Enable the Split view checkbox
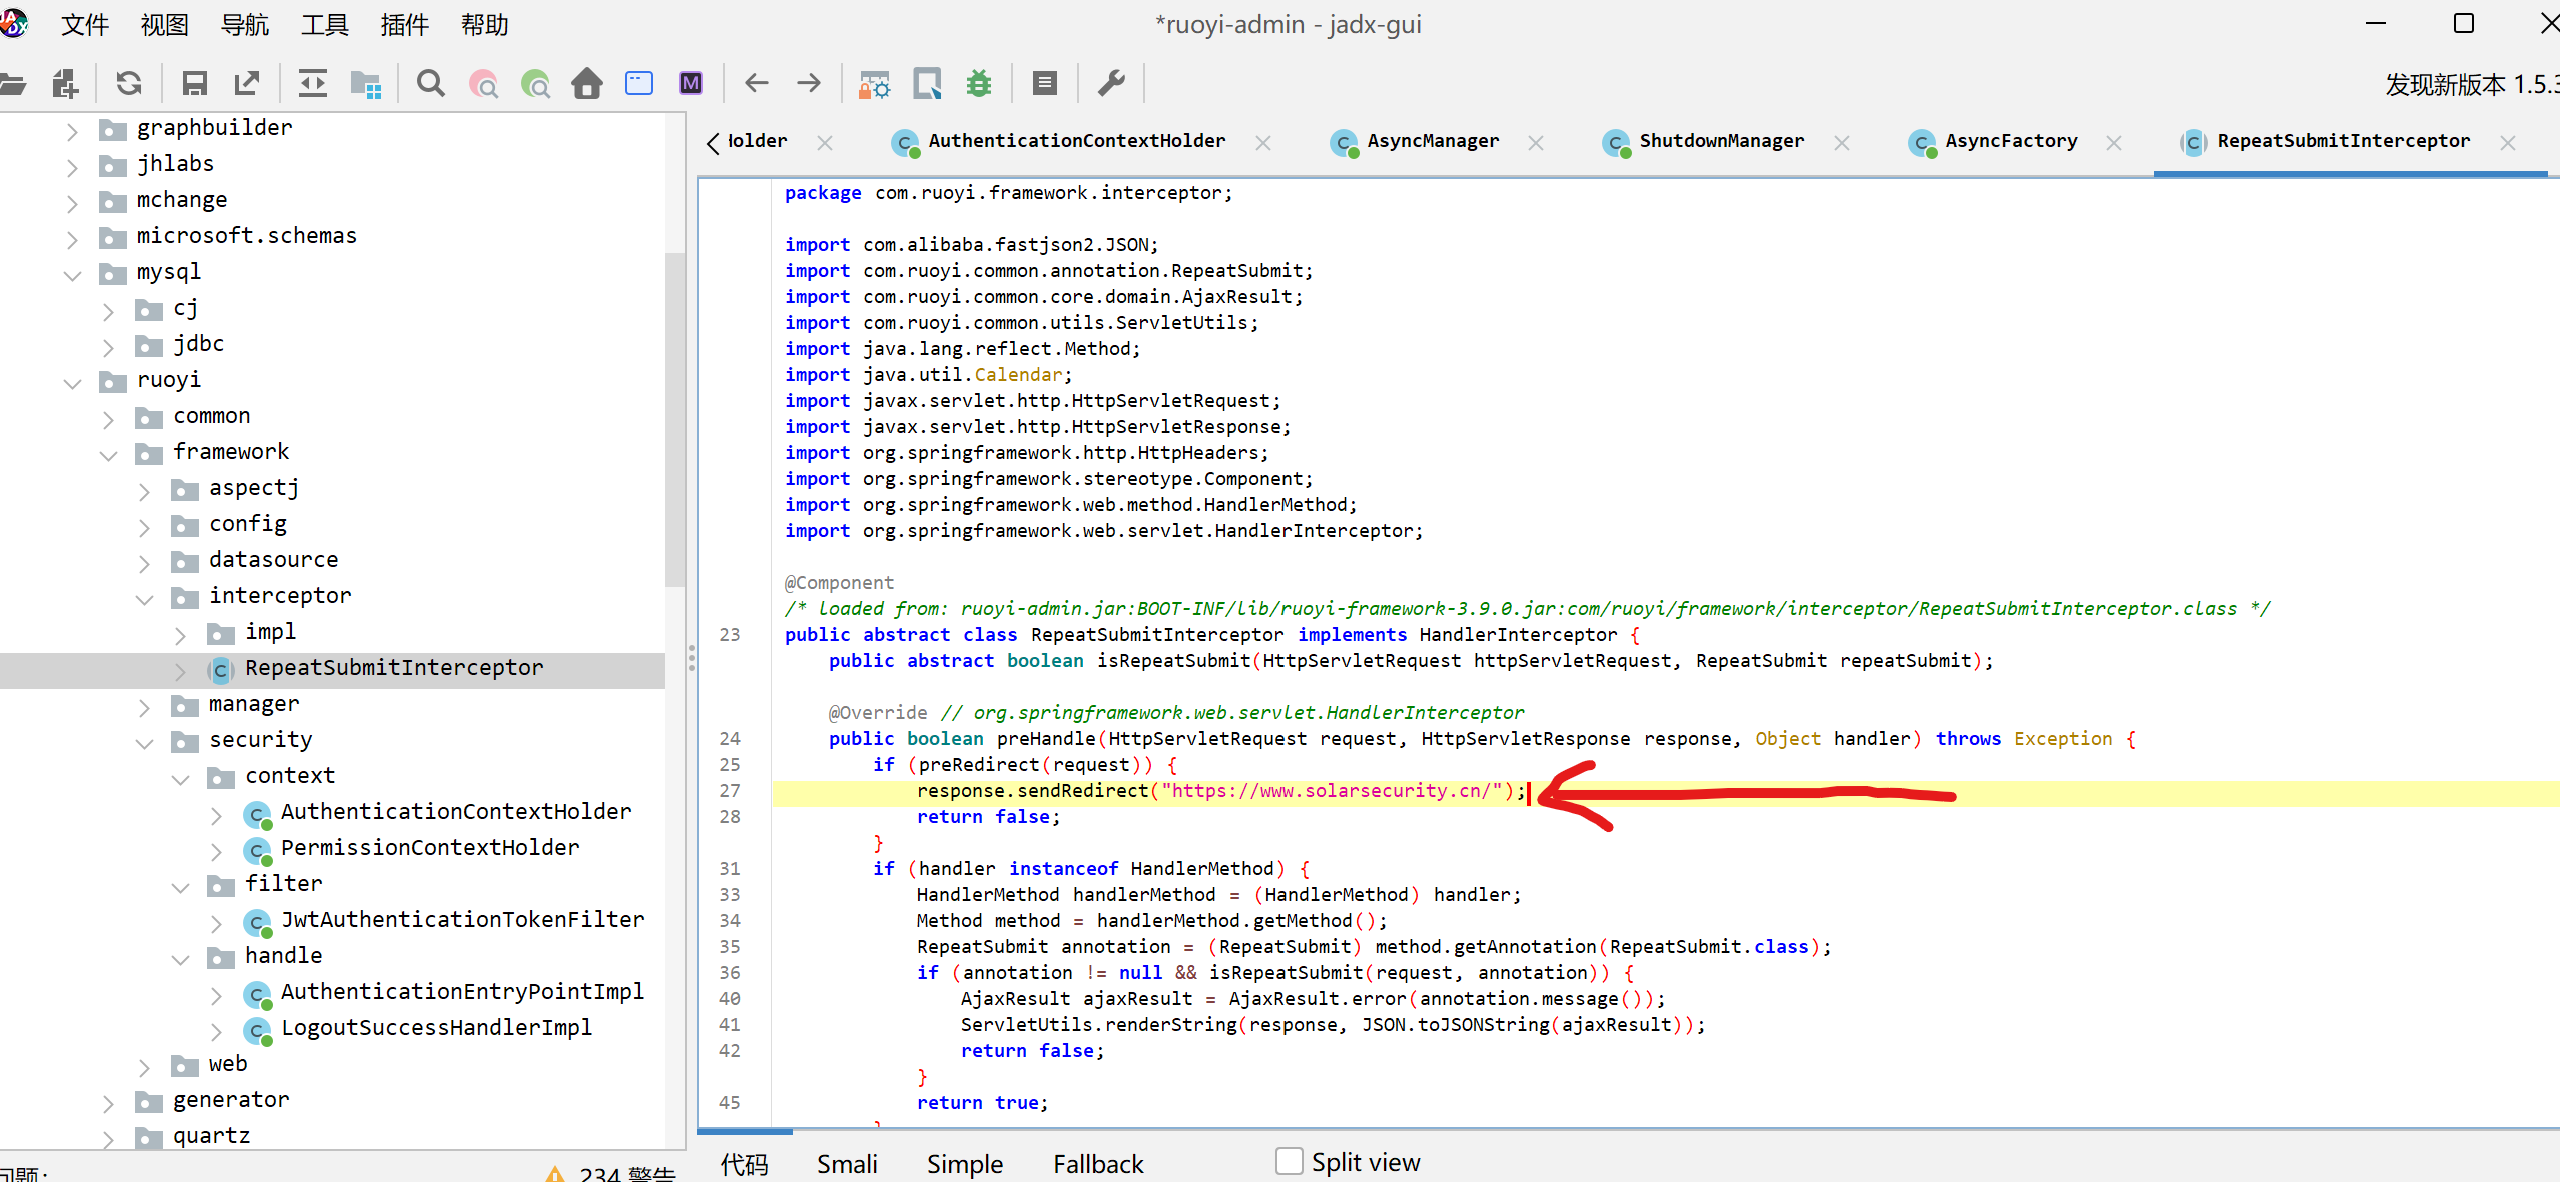The width and height of the screenshot is (2560, 1182). [1289, 1161]
